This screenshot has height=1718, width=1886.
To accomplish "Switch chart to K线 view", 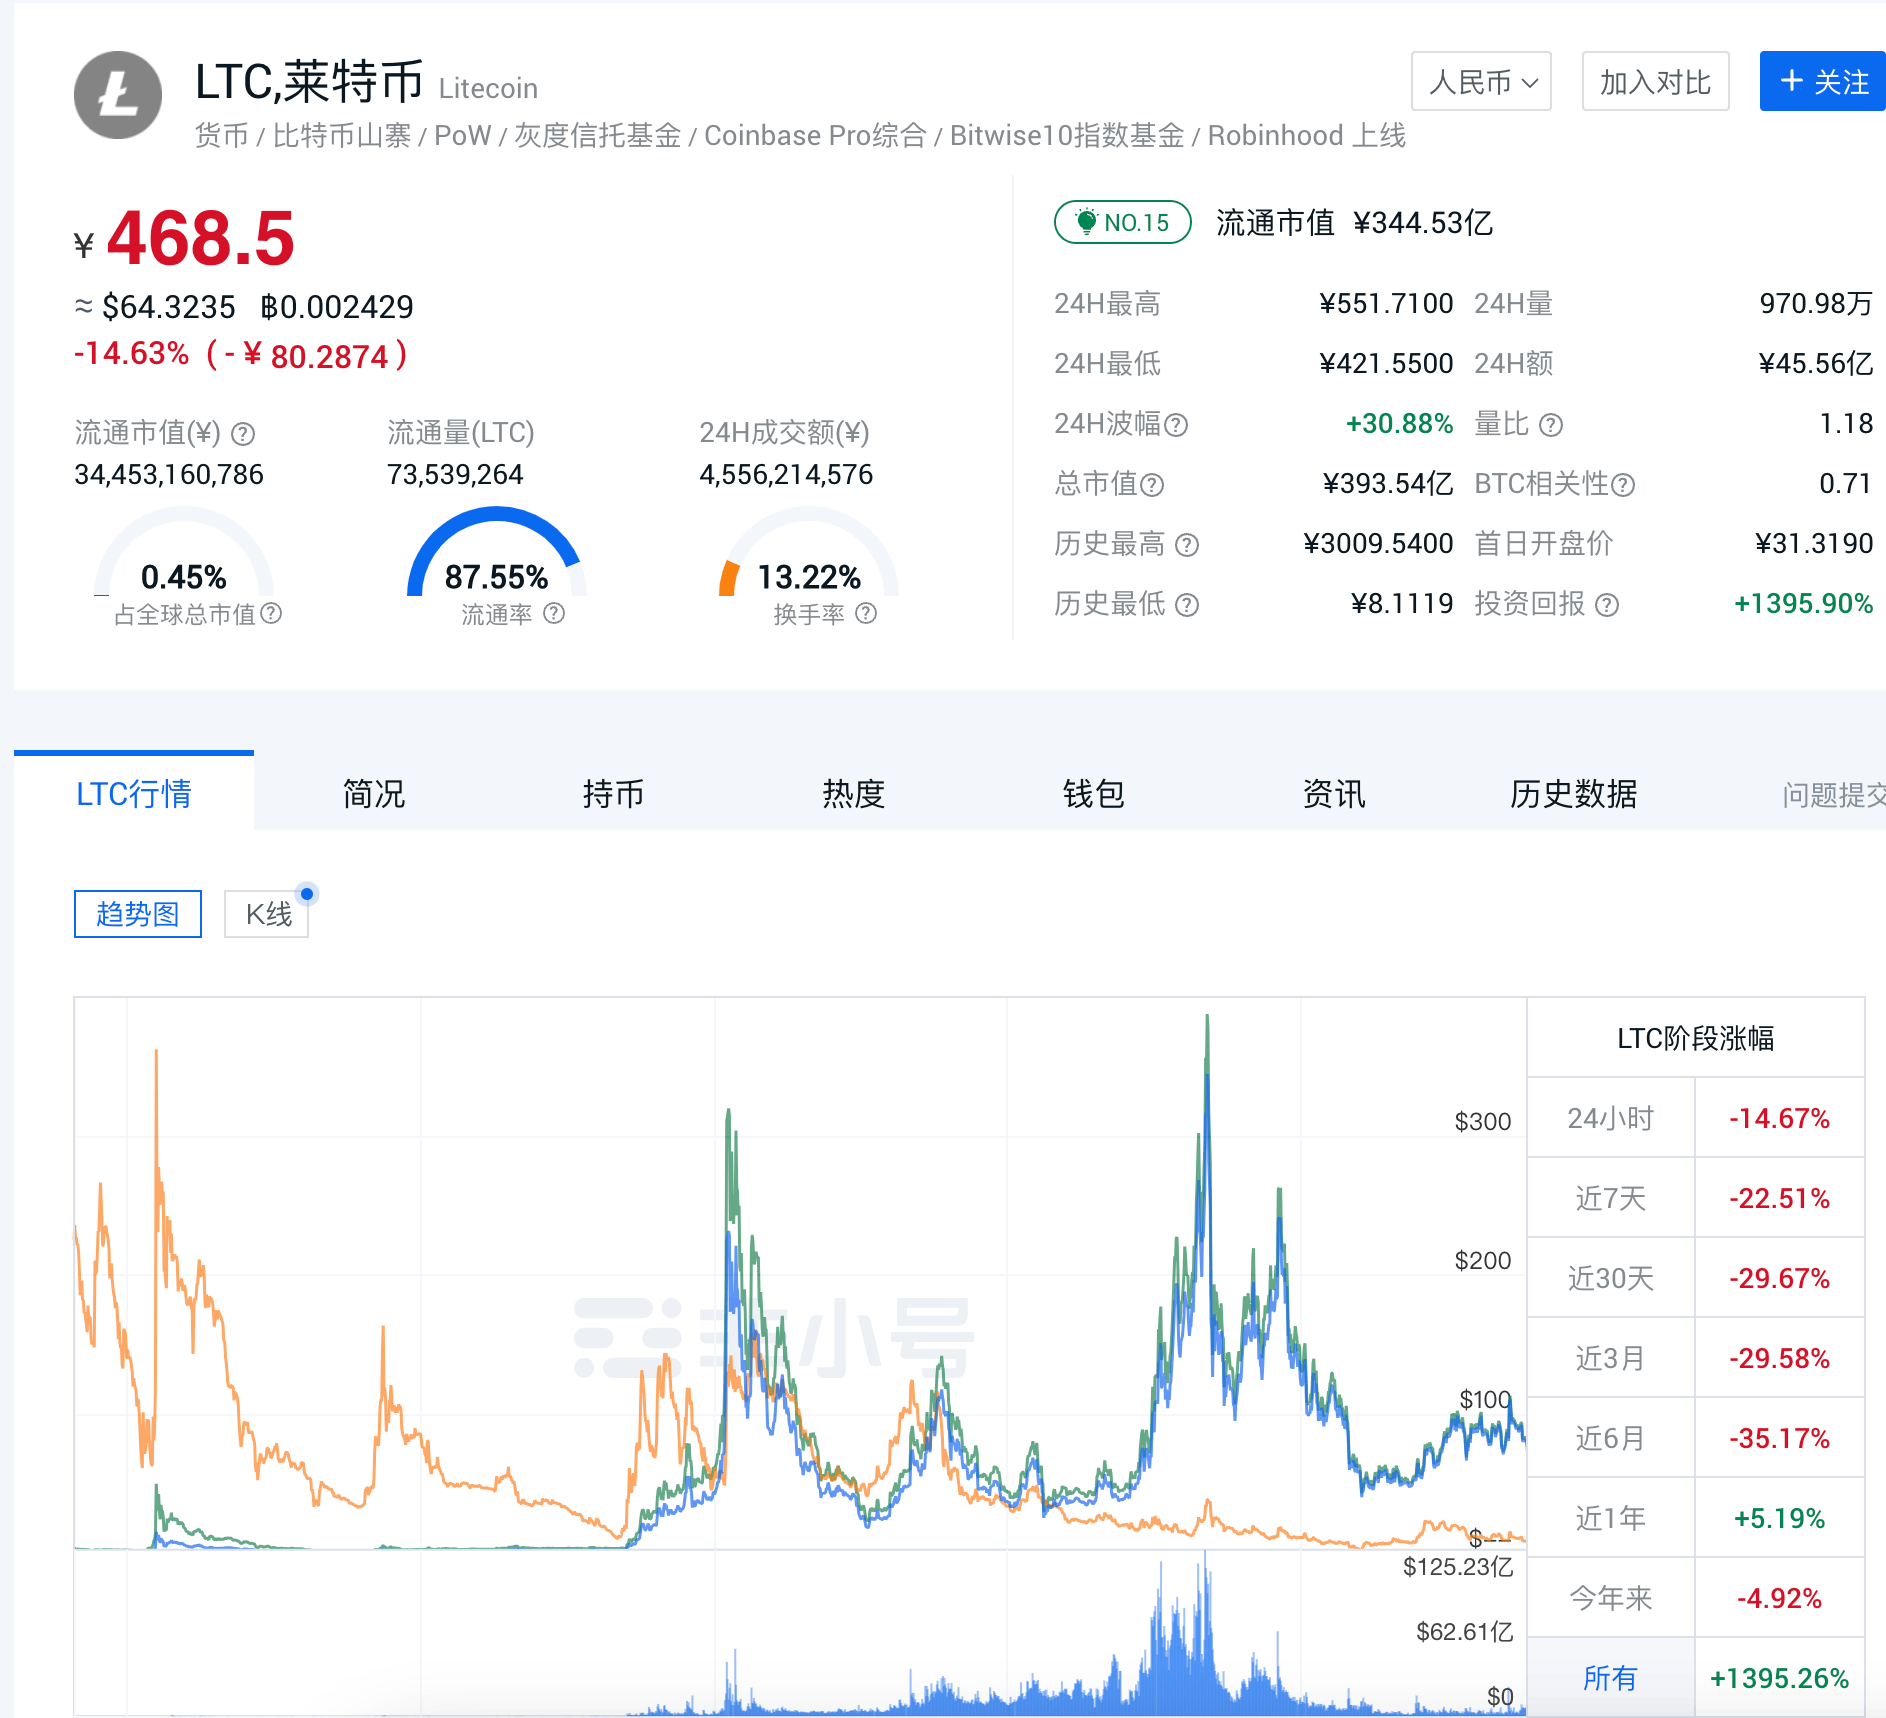I will [267, 914].
